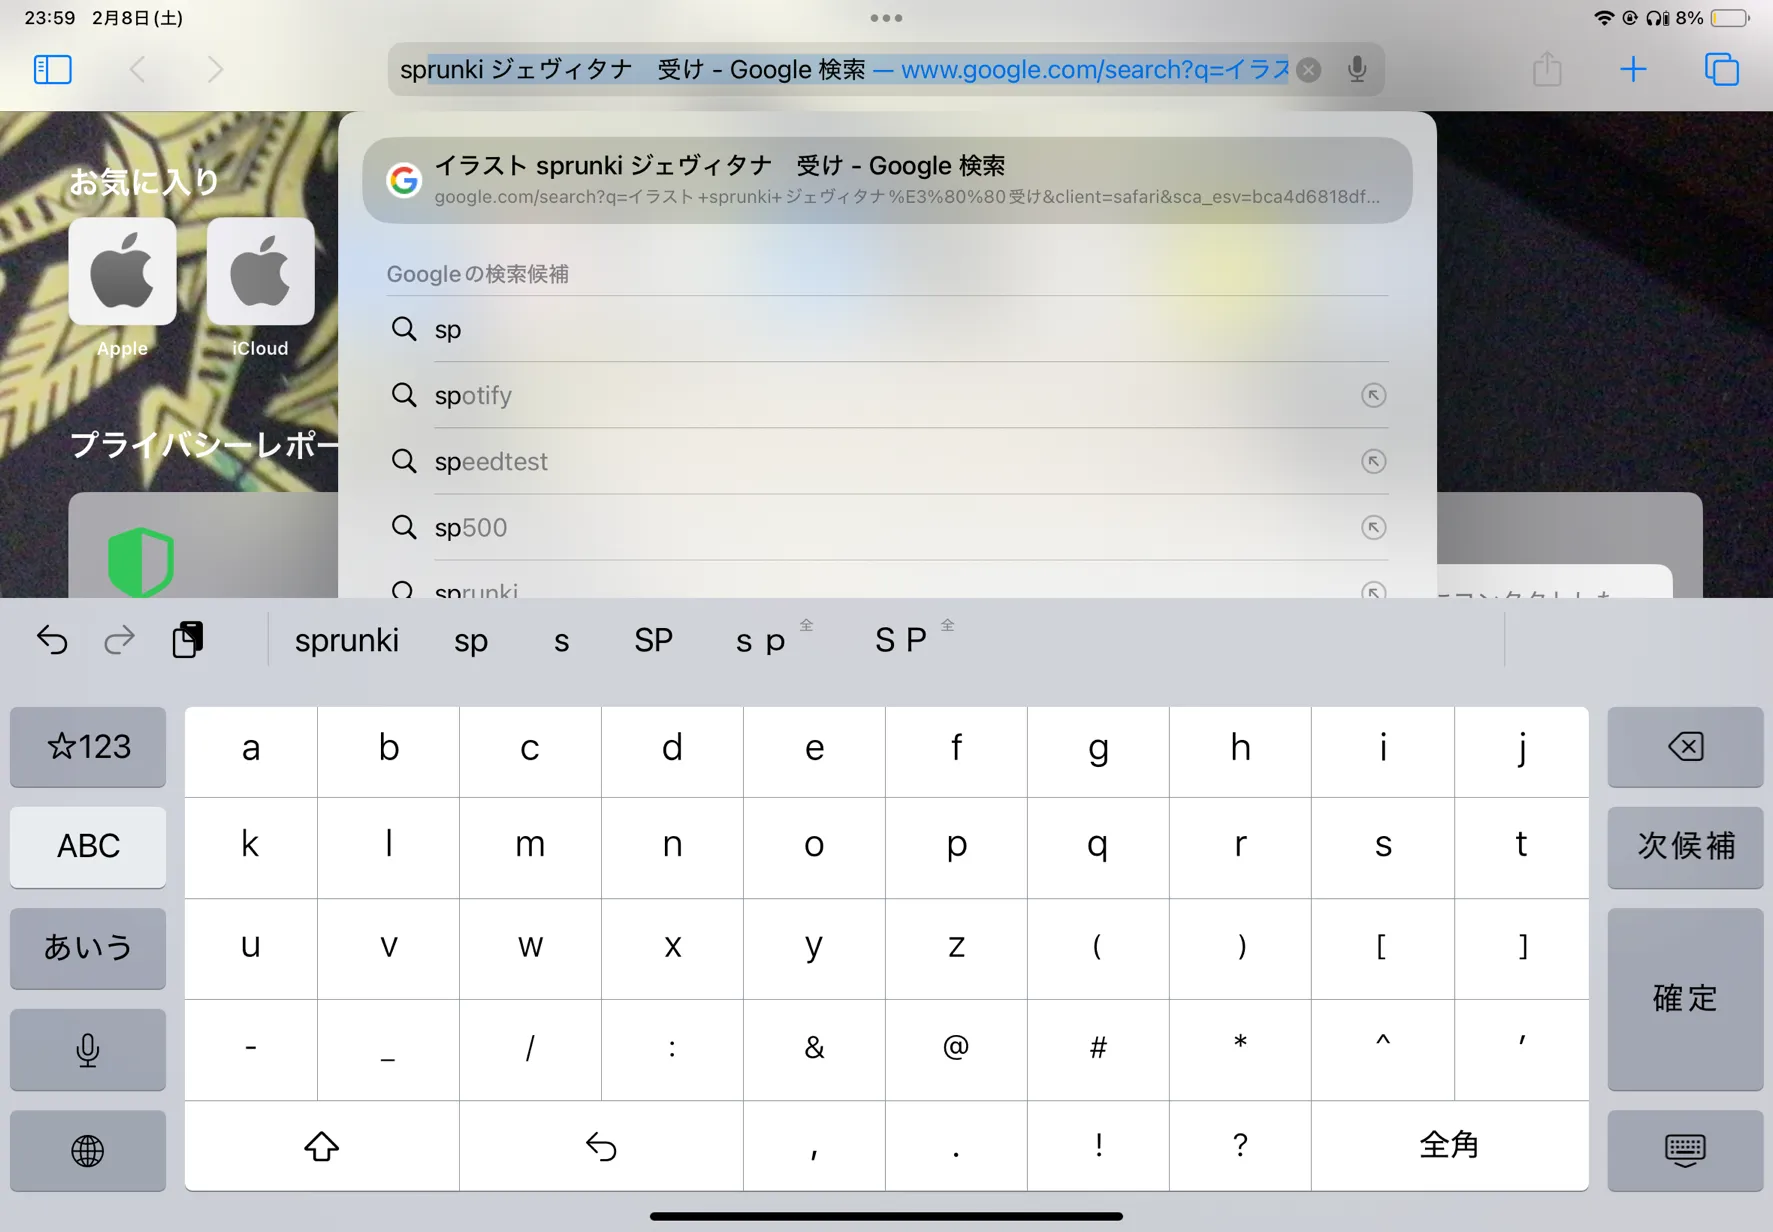Screen dimensions: 1773x1232
Task: Toggle the shift arrow key
Action: [322, 1146]
